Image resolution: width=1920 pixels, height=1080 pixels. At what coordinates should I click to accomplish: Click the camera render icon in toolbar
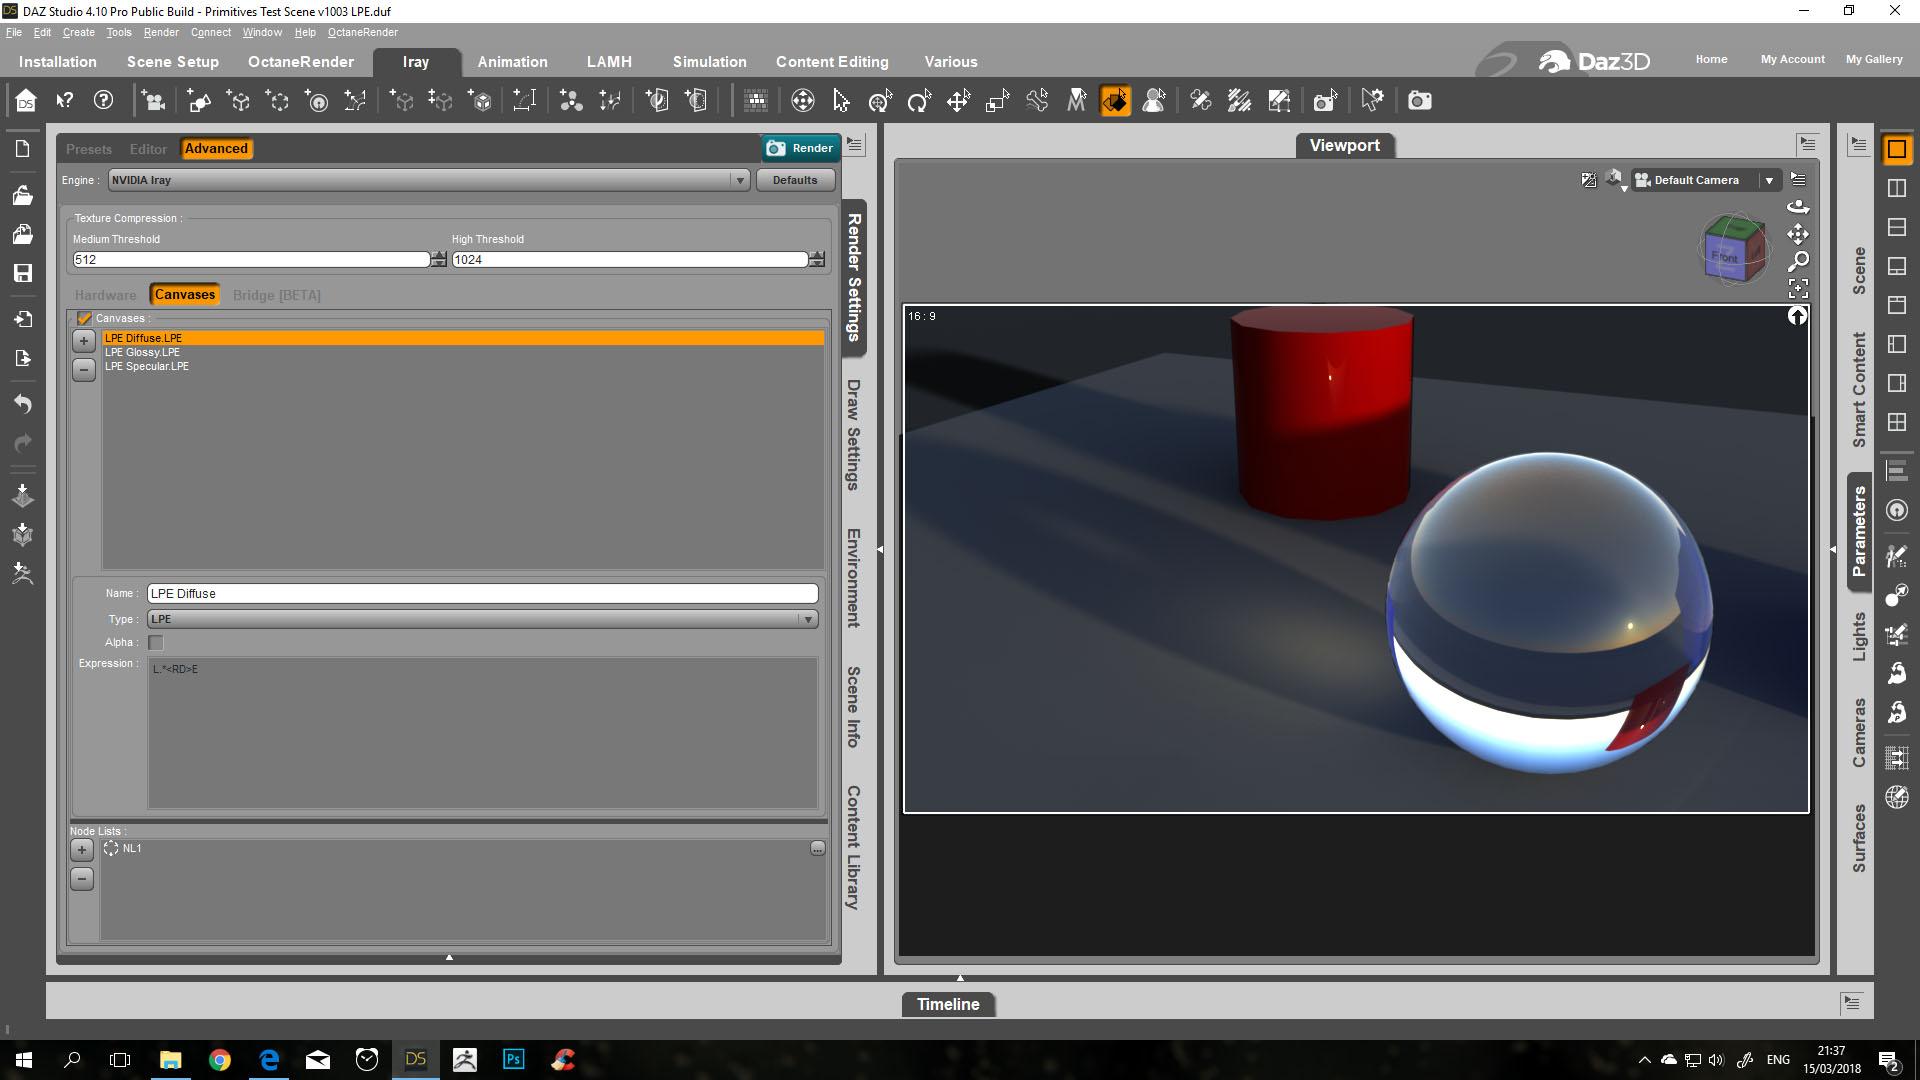pos(1419,101)
